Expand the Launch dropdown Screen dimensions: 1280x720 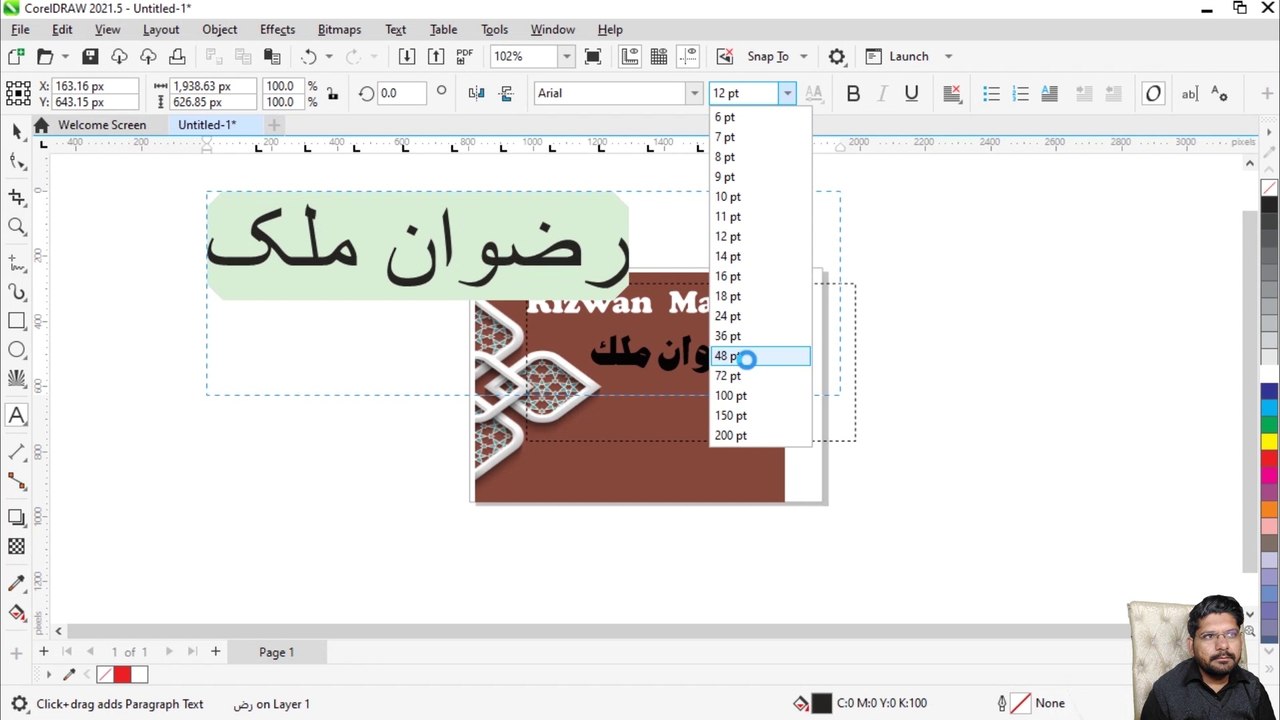click(x=948, y=56)
